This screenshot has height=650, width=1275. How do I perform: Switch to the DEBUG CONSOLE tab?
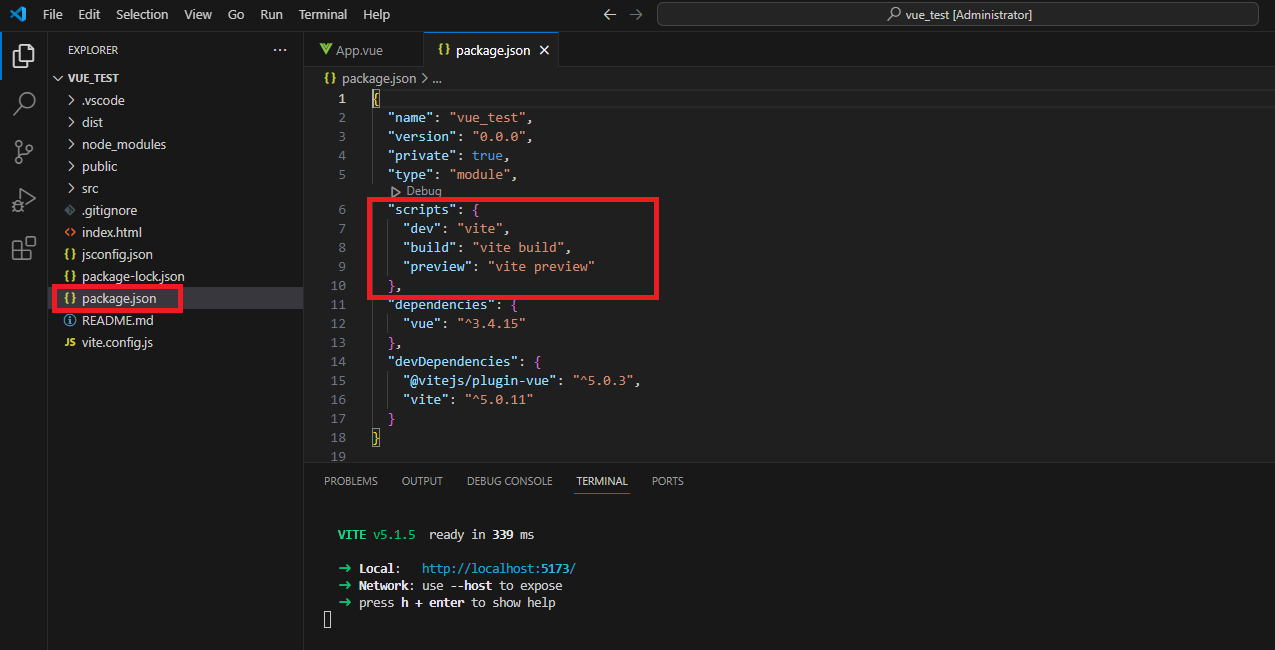point(509,481)
